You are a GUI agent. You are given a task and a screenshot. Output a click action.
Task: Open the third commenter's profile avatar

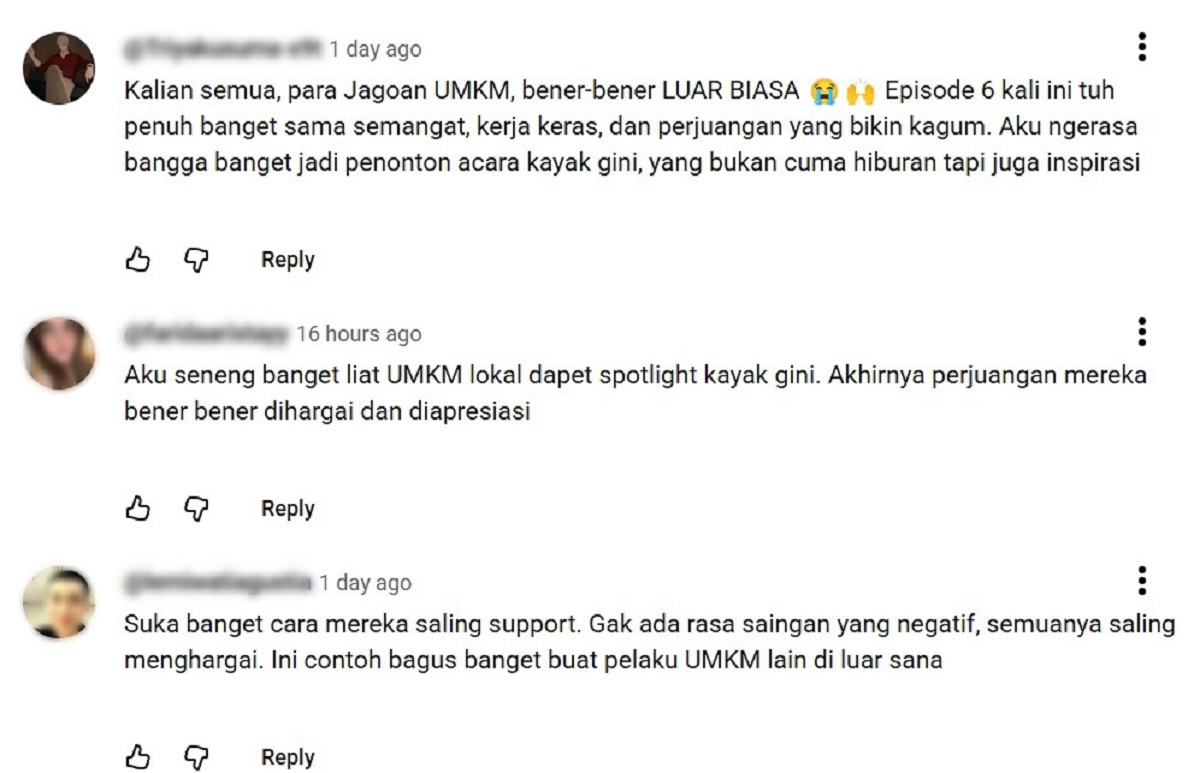tap(59, 602)
